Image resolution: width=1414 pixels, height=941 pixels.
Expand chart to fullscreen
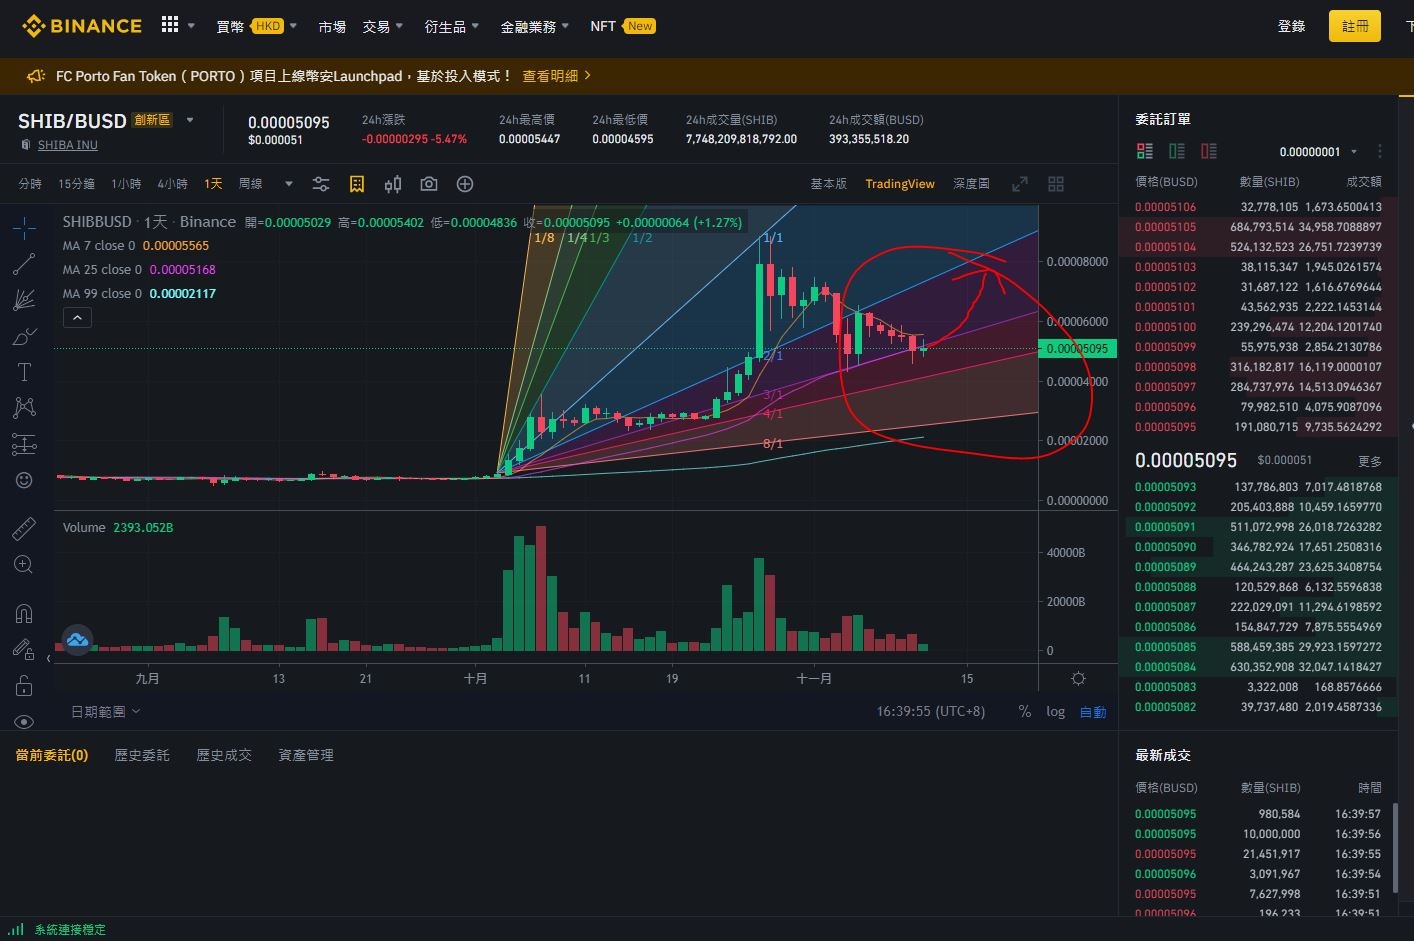tap(1020, 184)
